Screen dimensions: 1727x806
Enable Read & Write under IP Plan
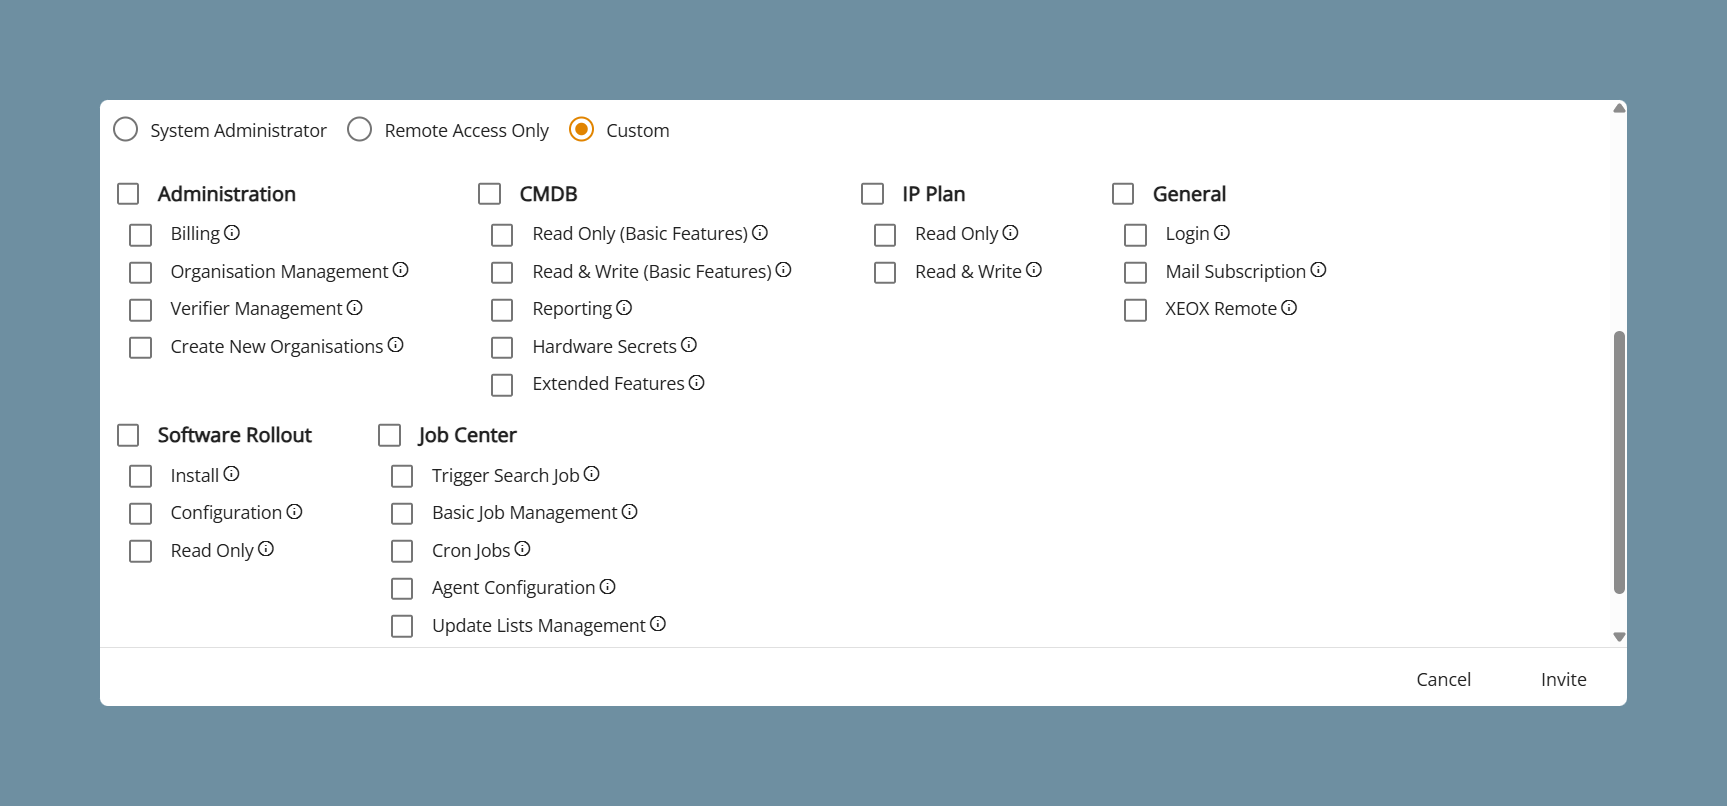click(x=885, y=272)
